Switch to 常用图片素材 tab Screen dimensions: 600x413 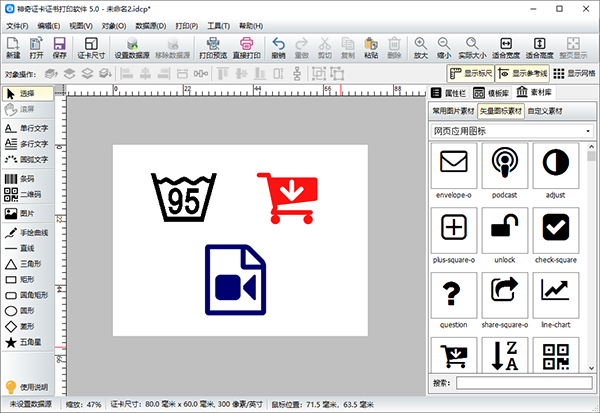453,111
